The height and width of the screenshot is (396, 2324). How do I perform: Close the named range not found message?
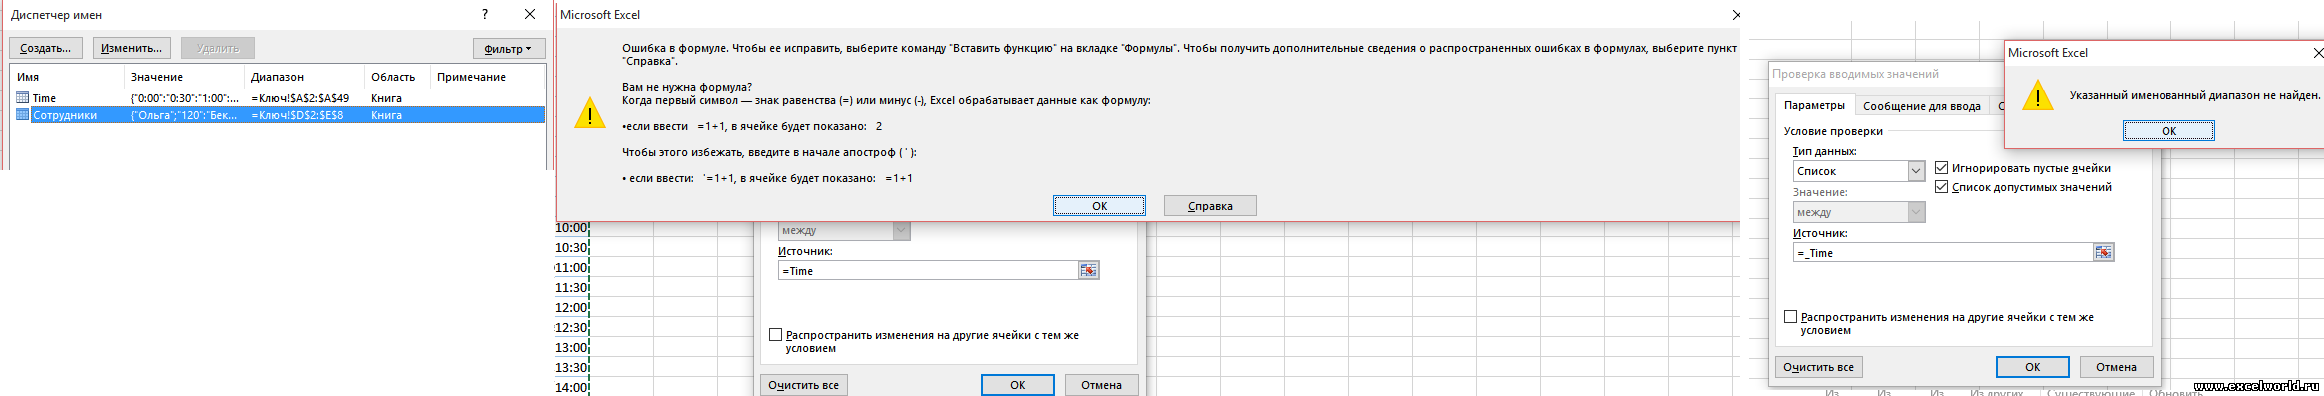coord(2318,53)
